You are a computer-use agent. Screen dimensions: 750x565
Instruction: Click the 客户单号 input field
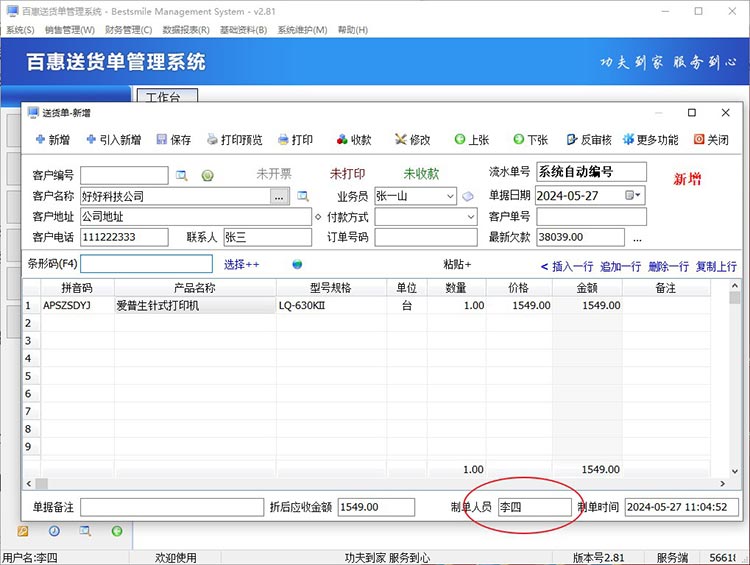(x=592, y=217)
